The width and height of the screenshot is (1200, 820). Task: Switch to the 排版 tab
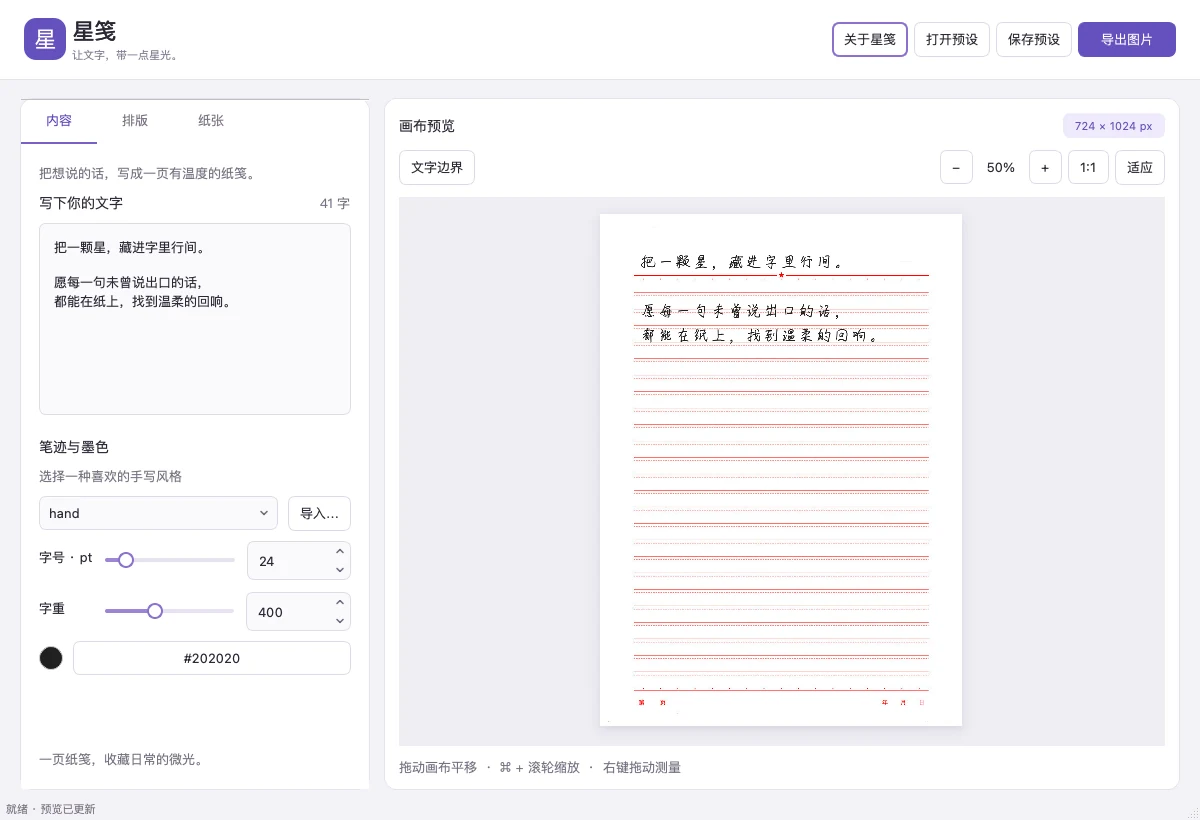[x=135, y=121]
